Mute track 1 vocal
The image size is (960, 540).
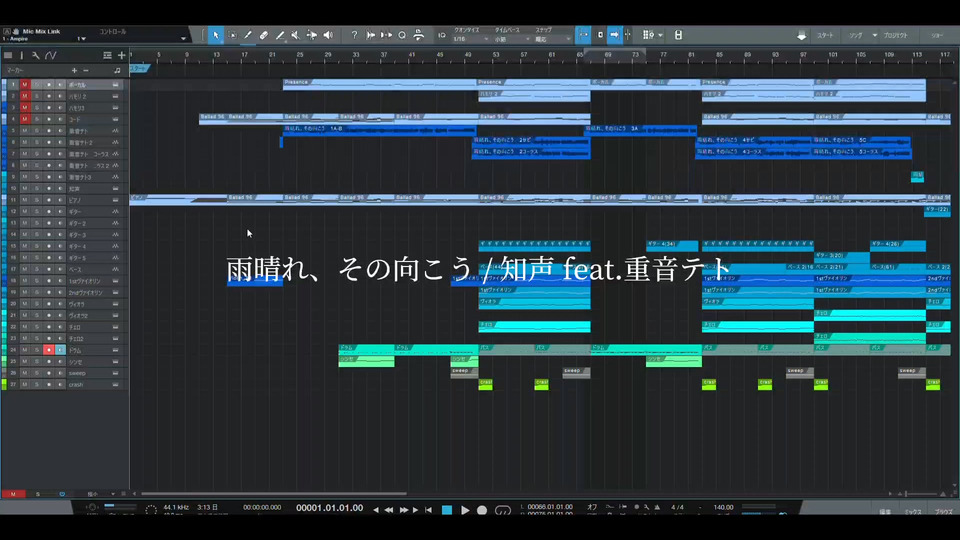[24, 84]
